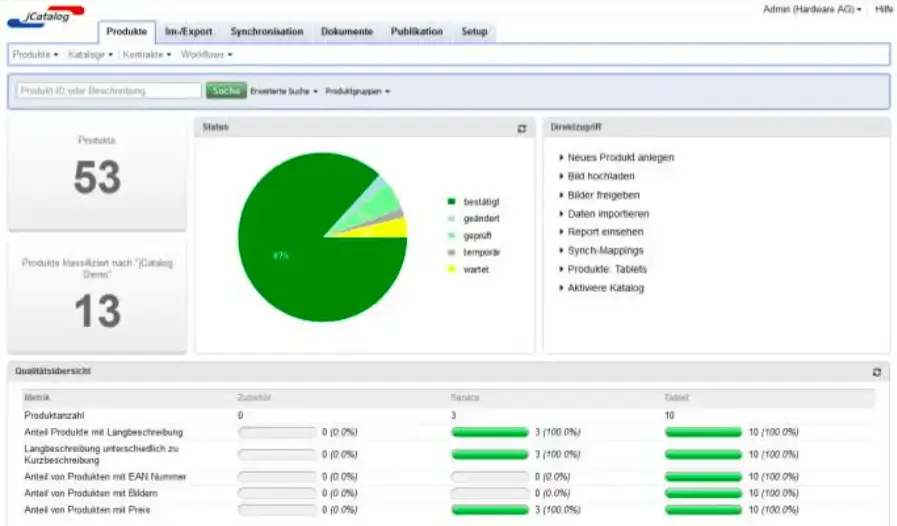
Task: Click Tablet progress bar in EAN Nummer row
Action: coord(703,476)
